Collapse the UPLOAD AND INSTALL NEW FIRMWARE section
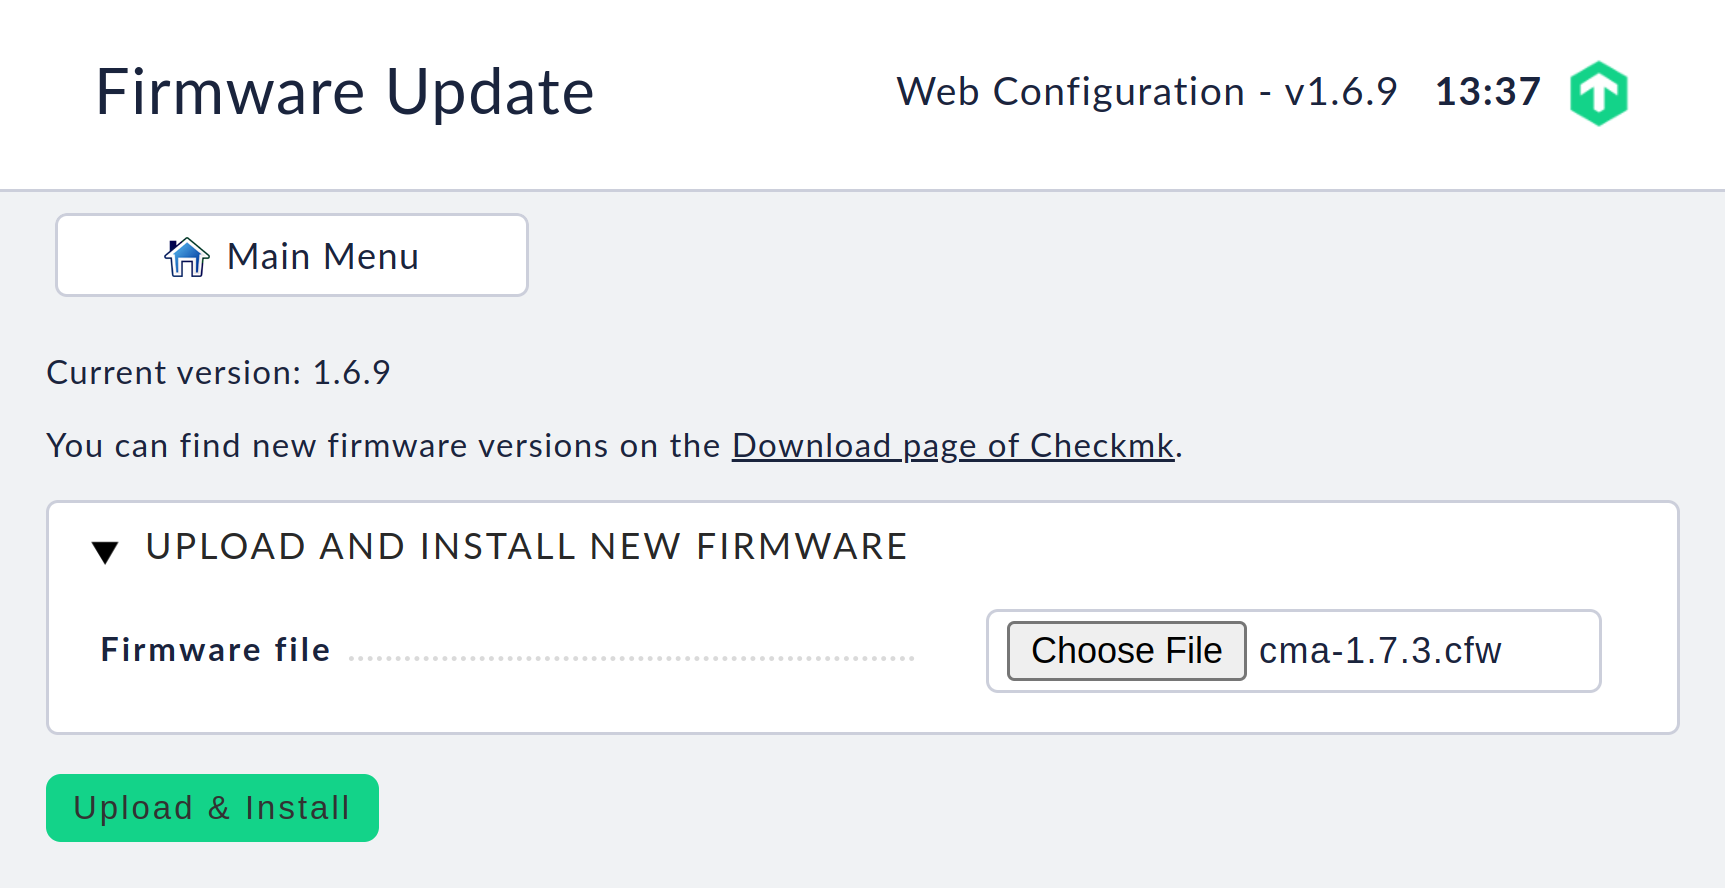 pos(105,551)
